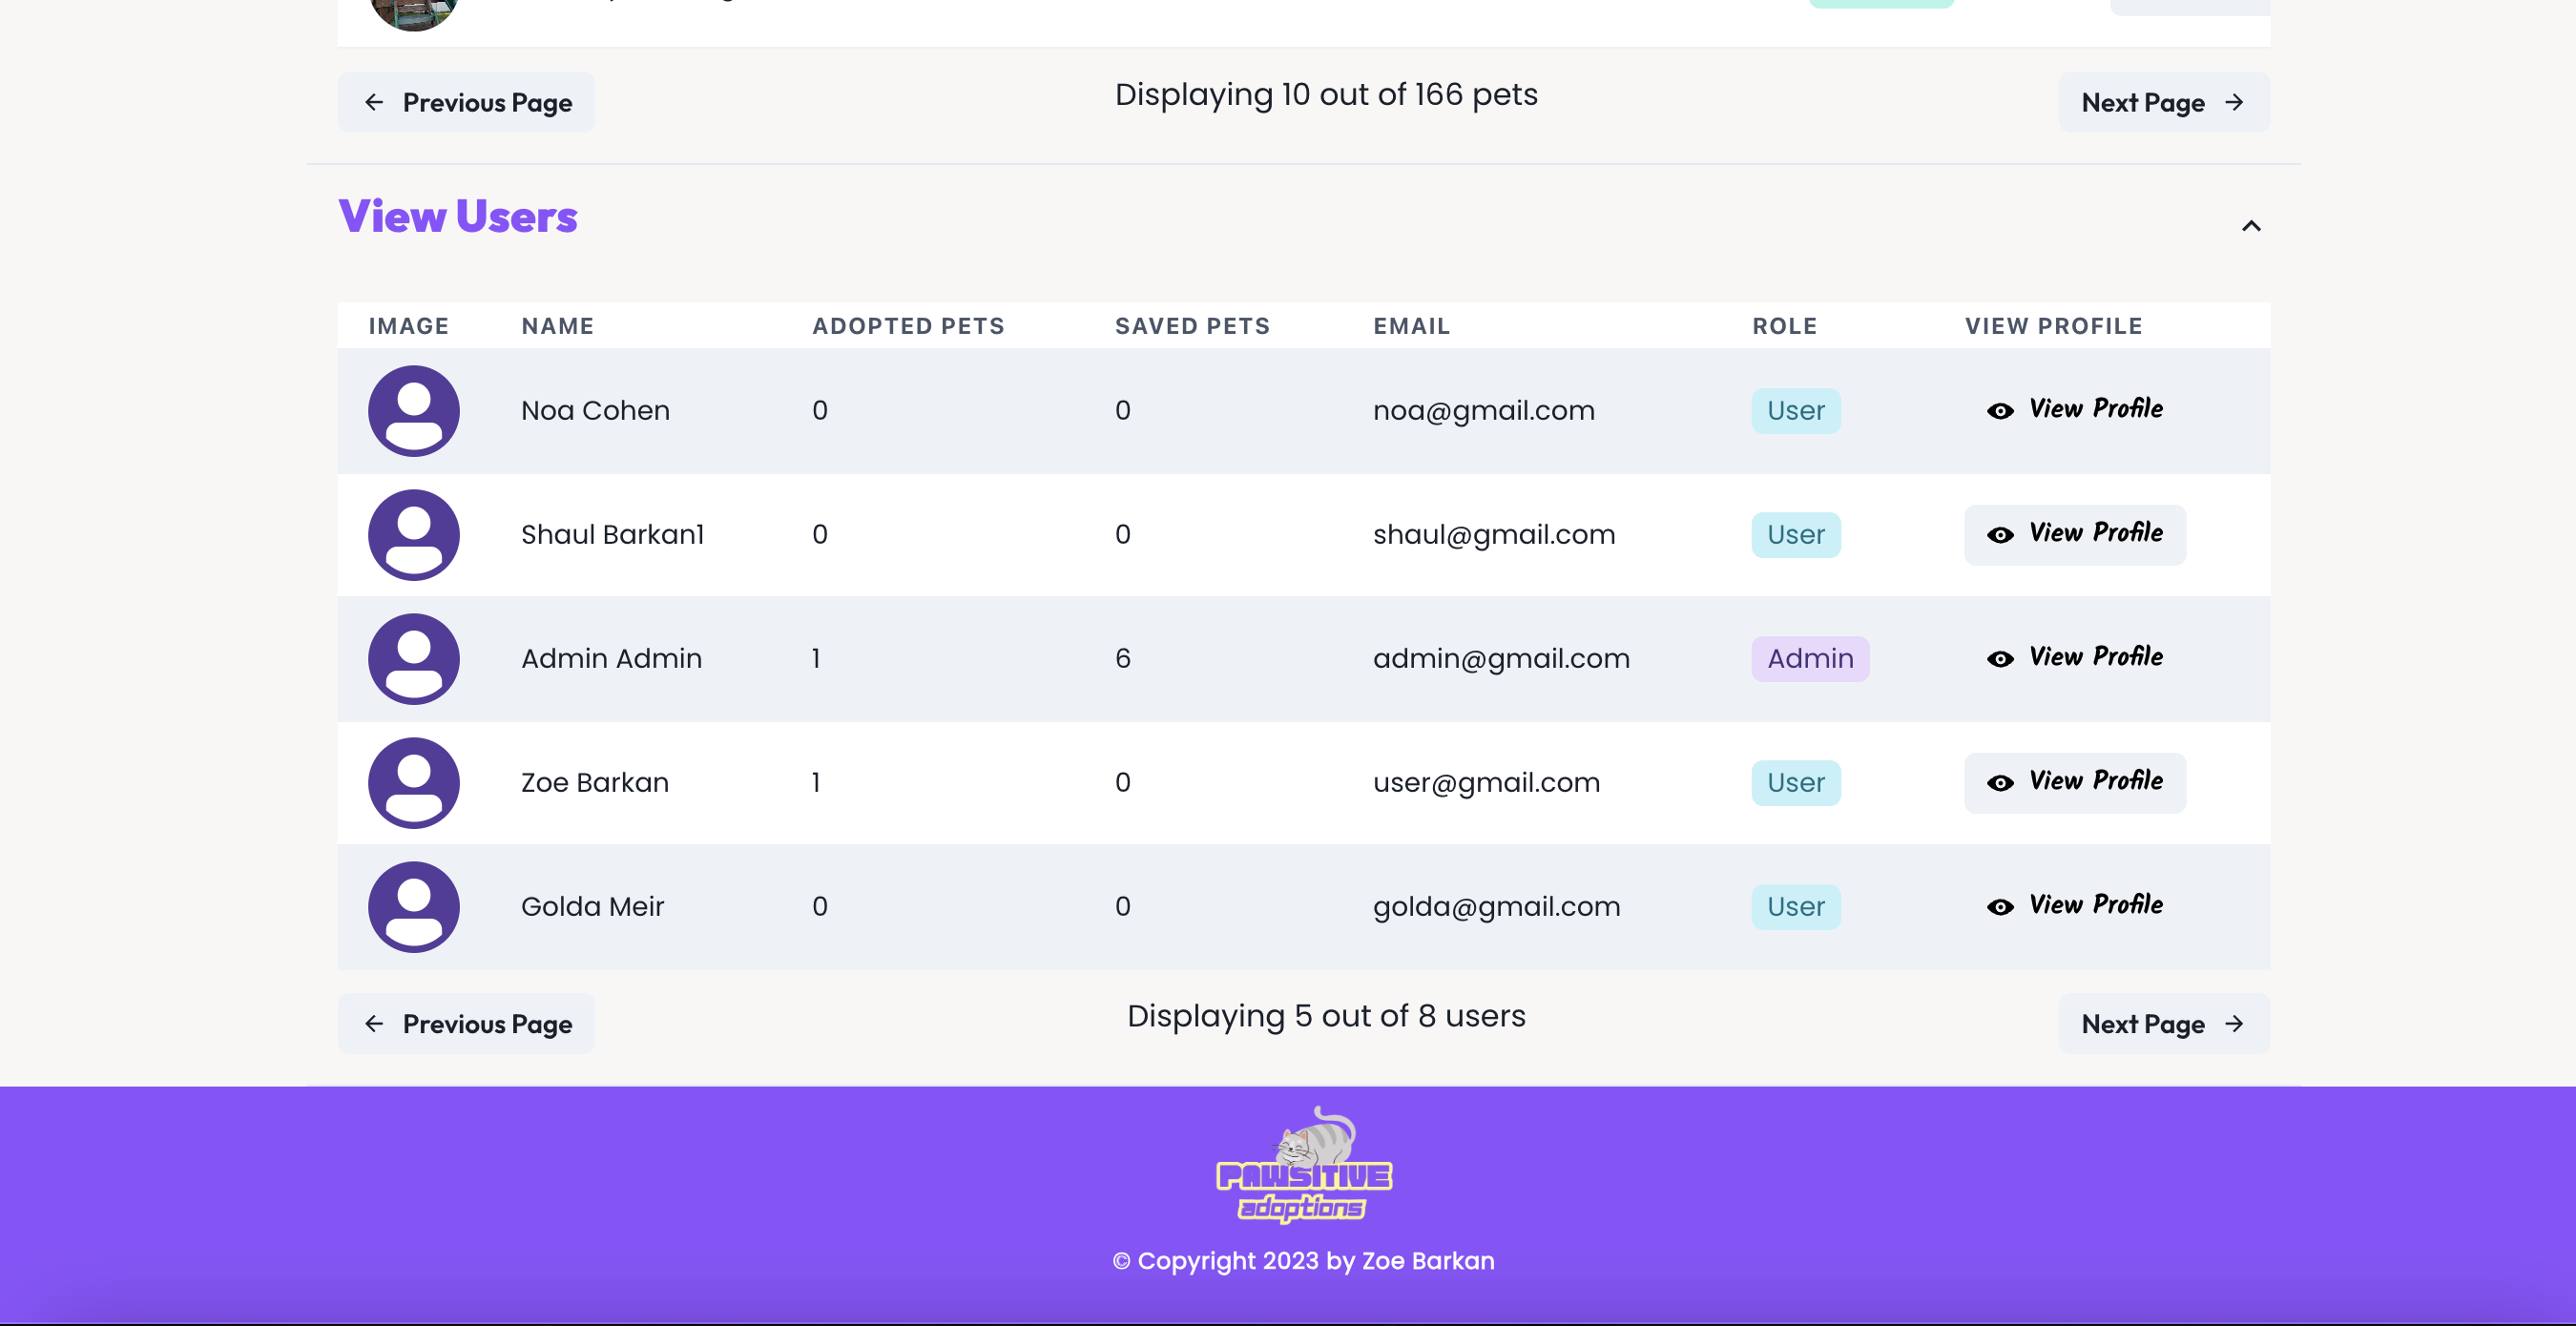
Task: Click Noa Cohen's avatar icon
Action: [414, 411]
